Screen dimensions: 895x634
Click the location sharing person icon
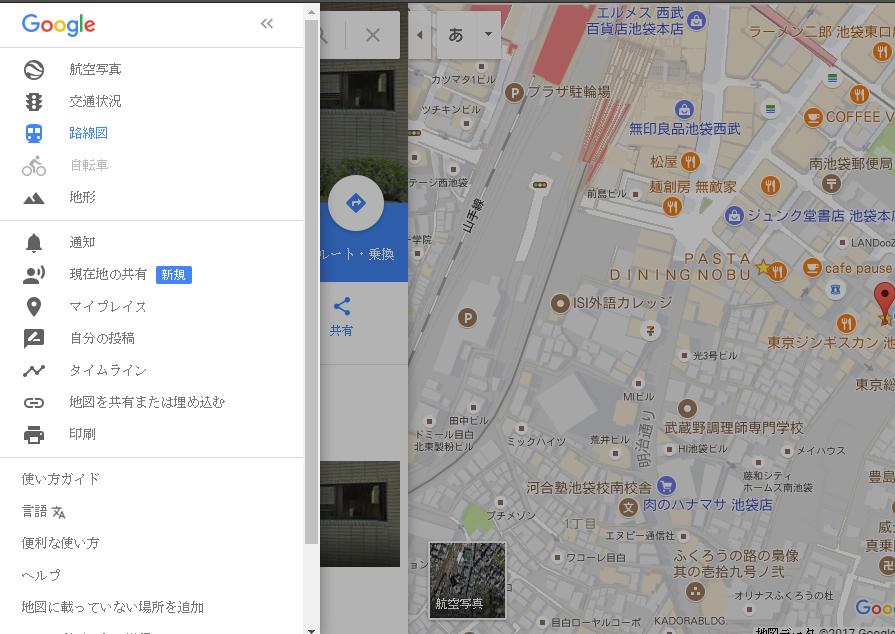34,274
